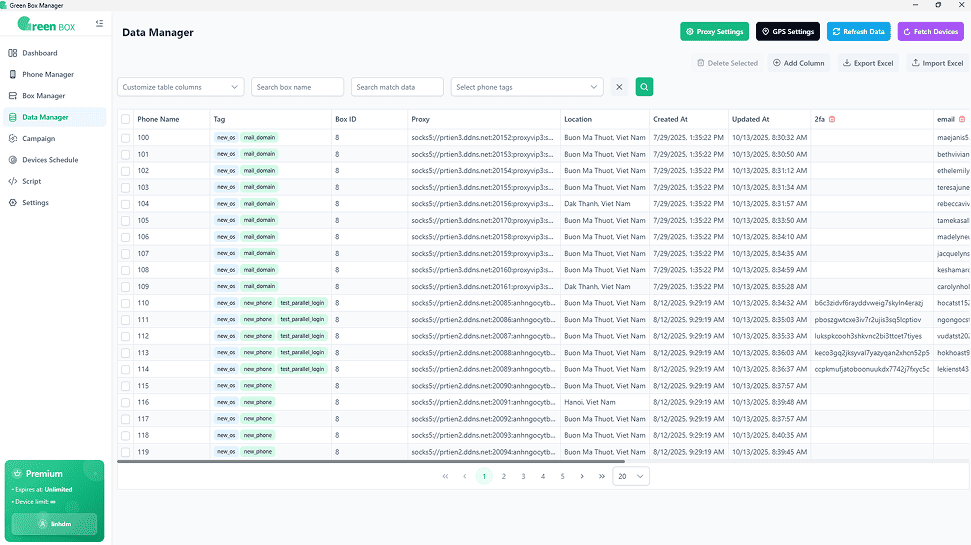Select Data Manager in the sidebar
The image size is (971, 545).
tap(54, 117)
